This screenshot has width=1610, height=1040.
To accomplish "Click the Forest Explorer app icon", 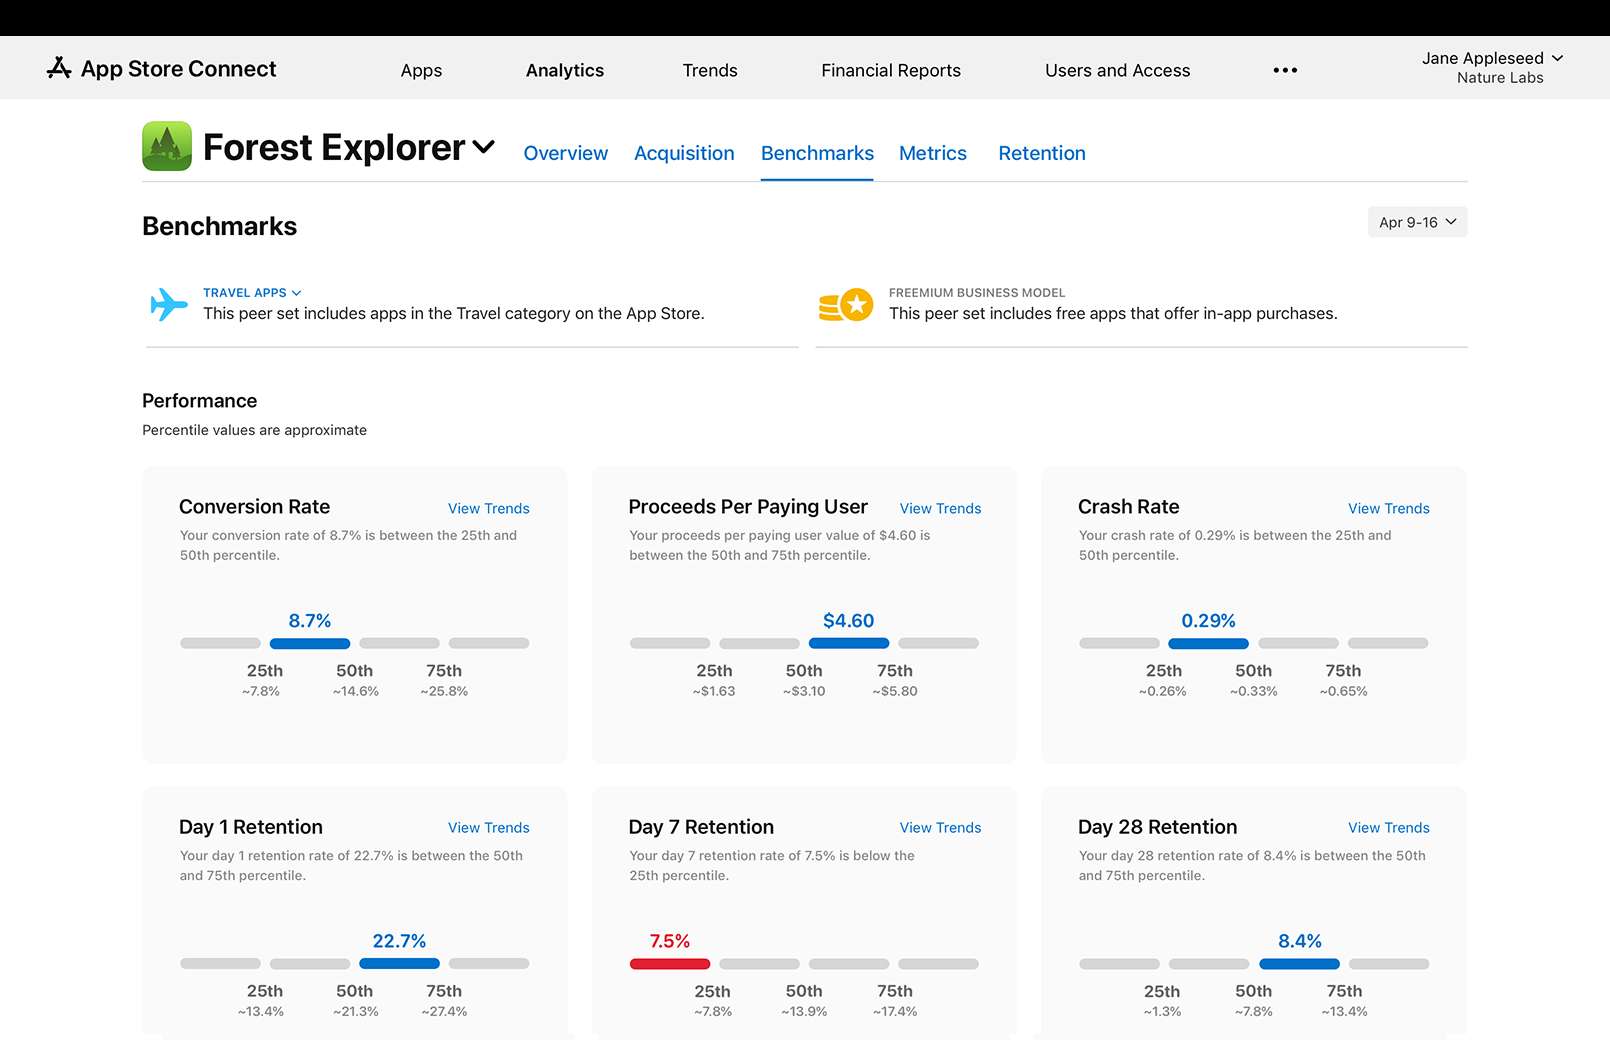I will [x=166, y=146].
